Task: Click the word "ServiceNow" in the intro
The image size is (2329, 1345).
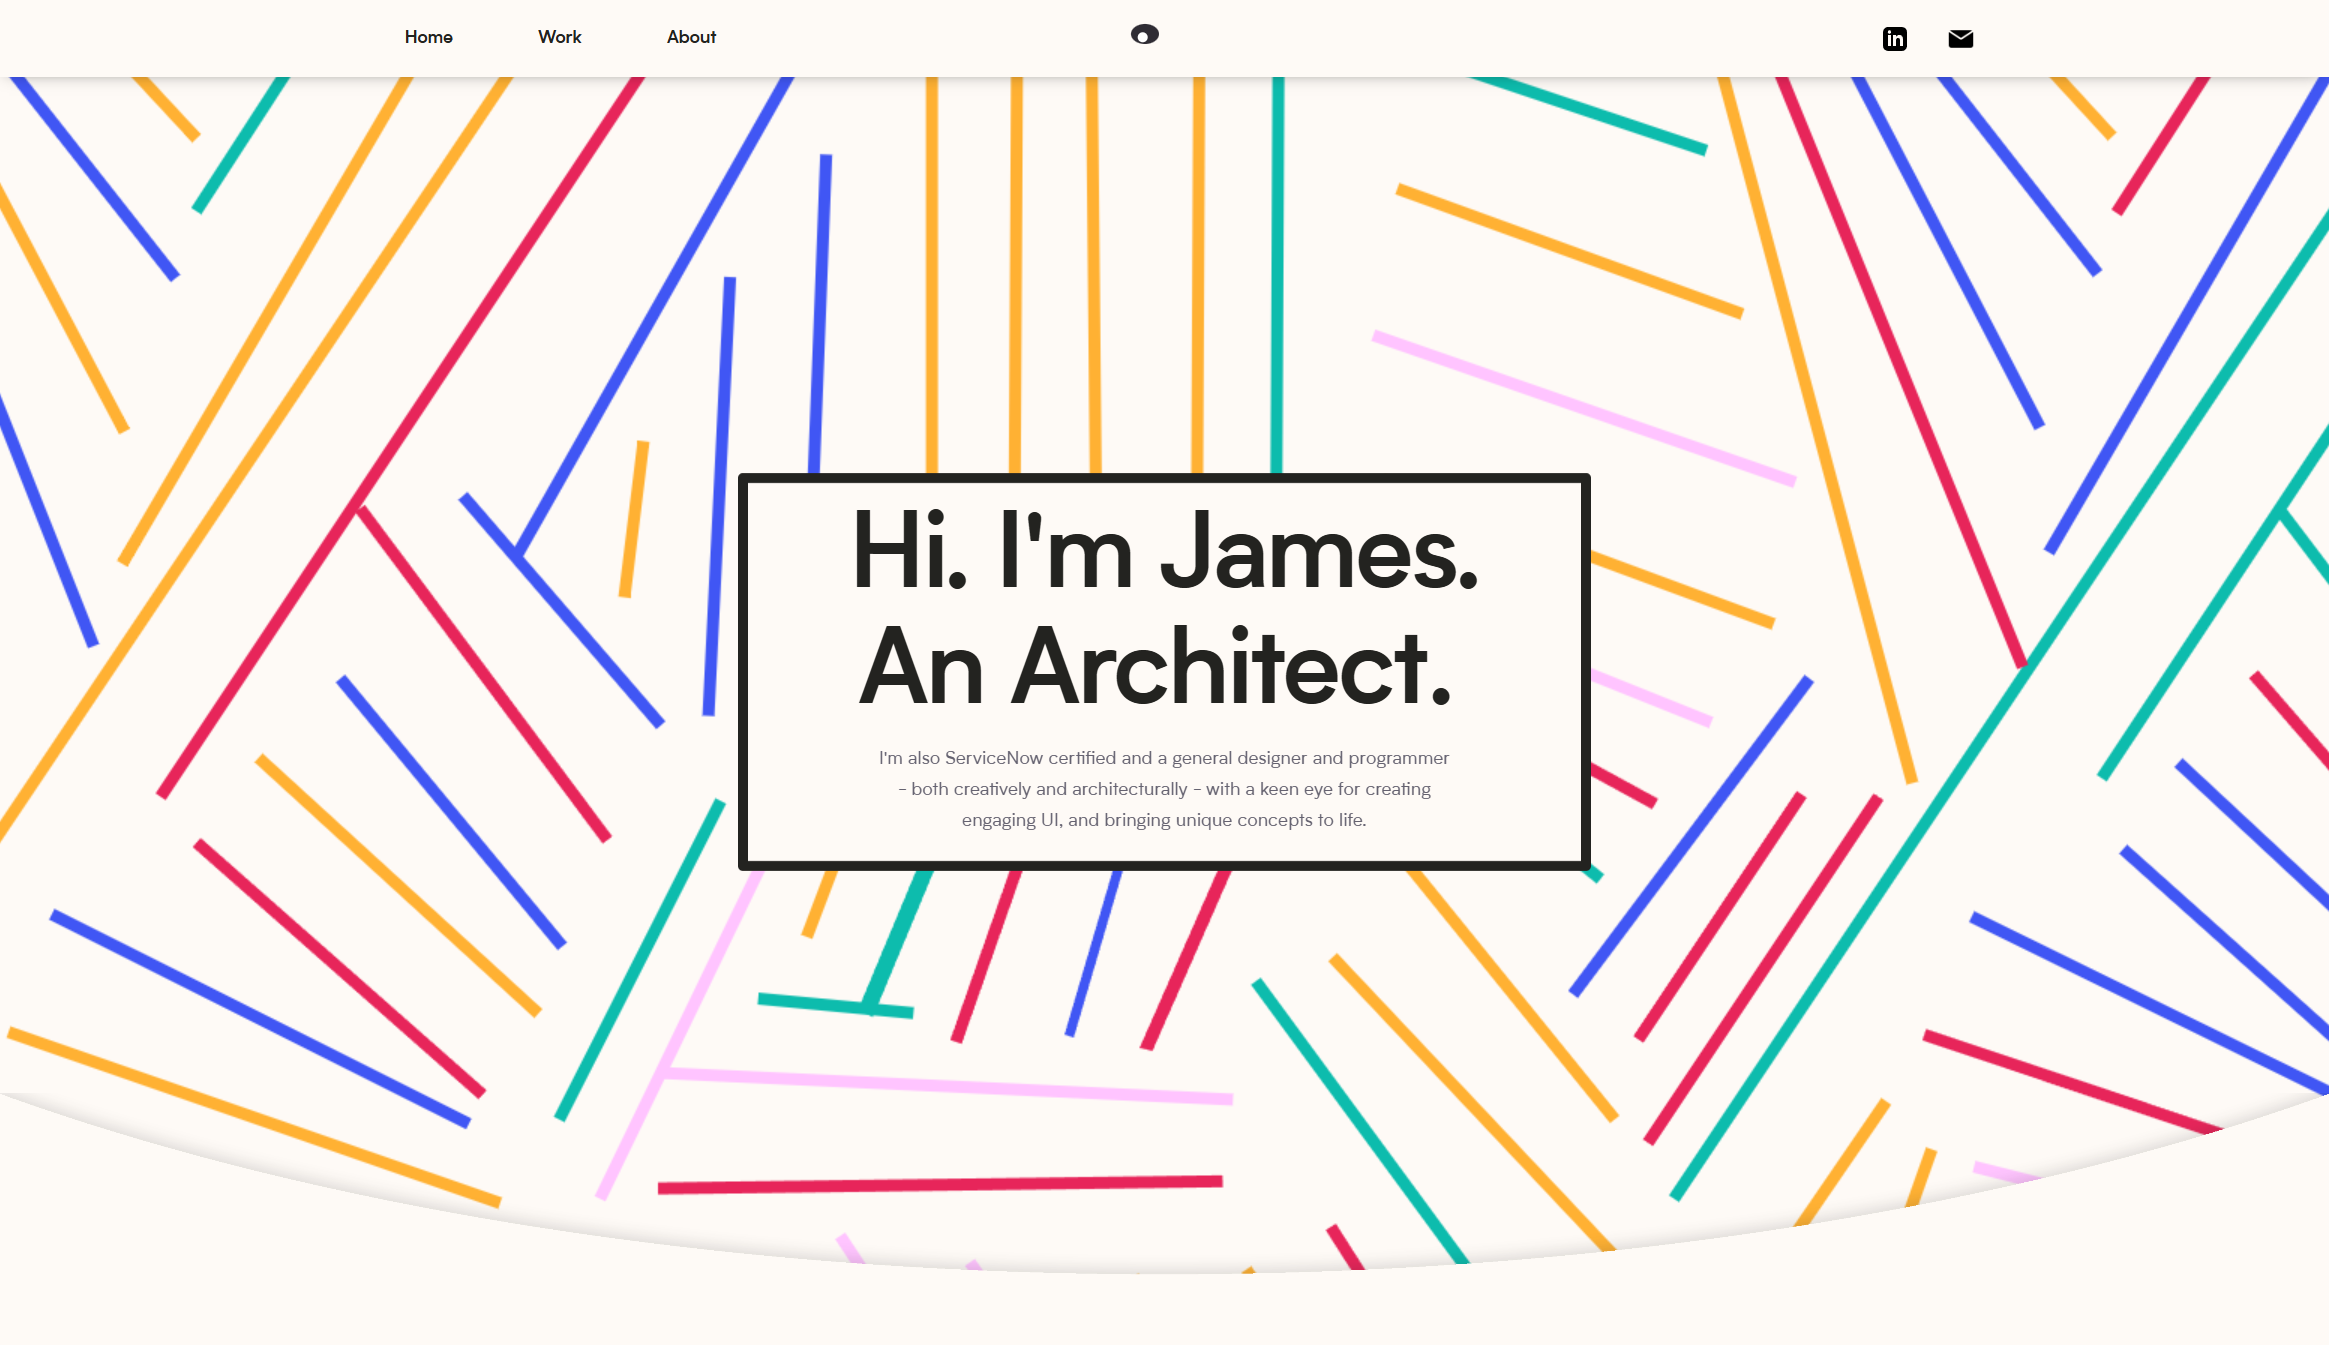Action: (993, 758)
